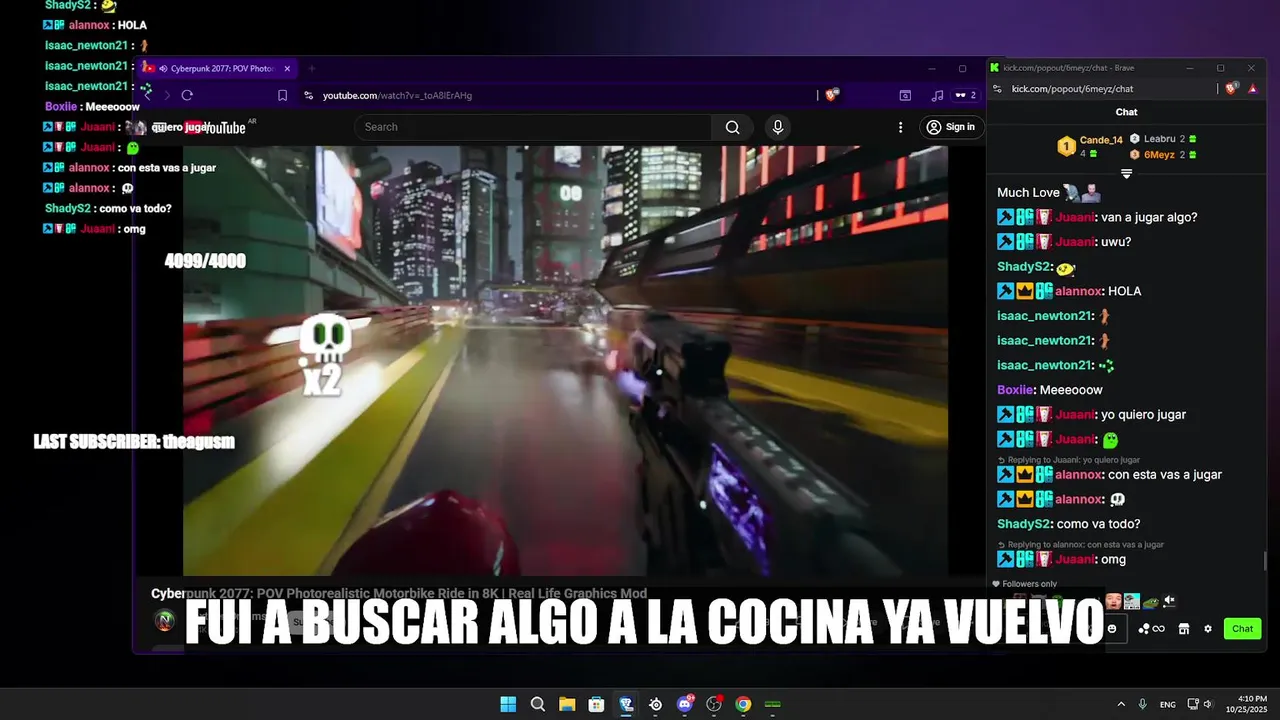This screenshot has height=720, width=1280.
Task: Open Windows taskbar Search
Action: 538,704
